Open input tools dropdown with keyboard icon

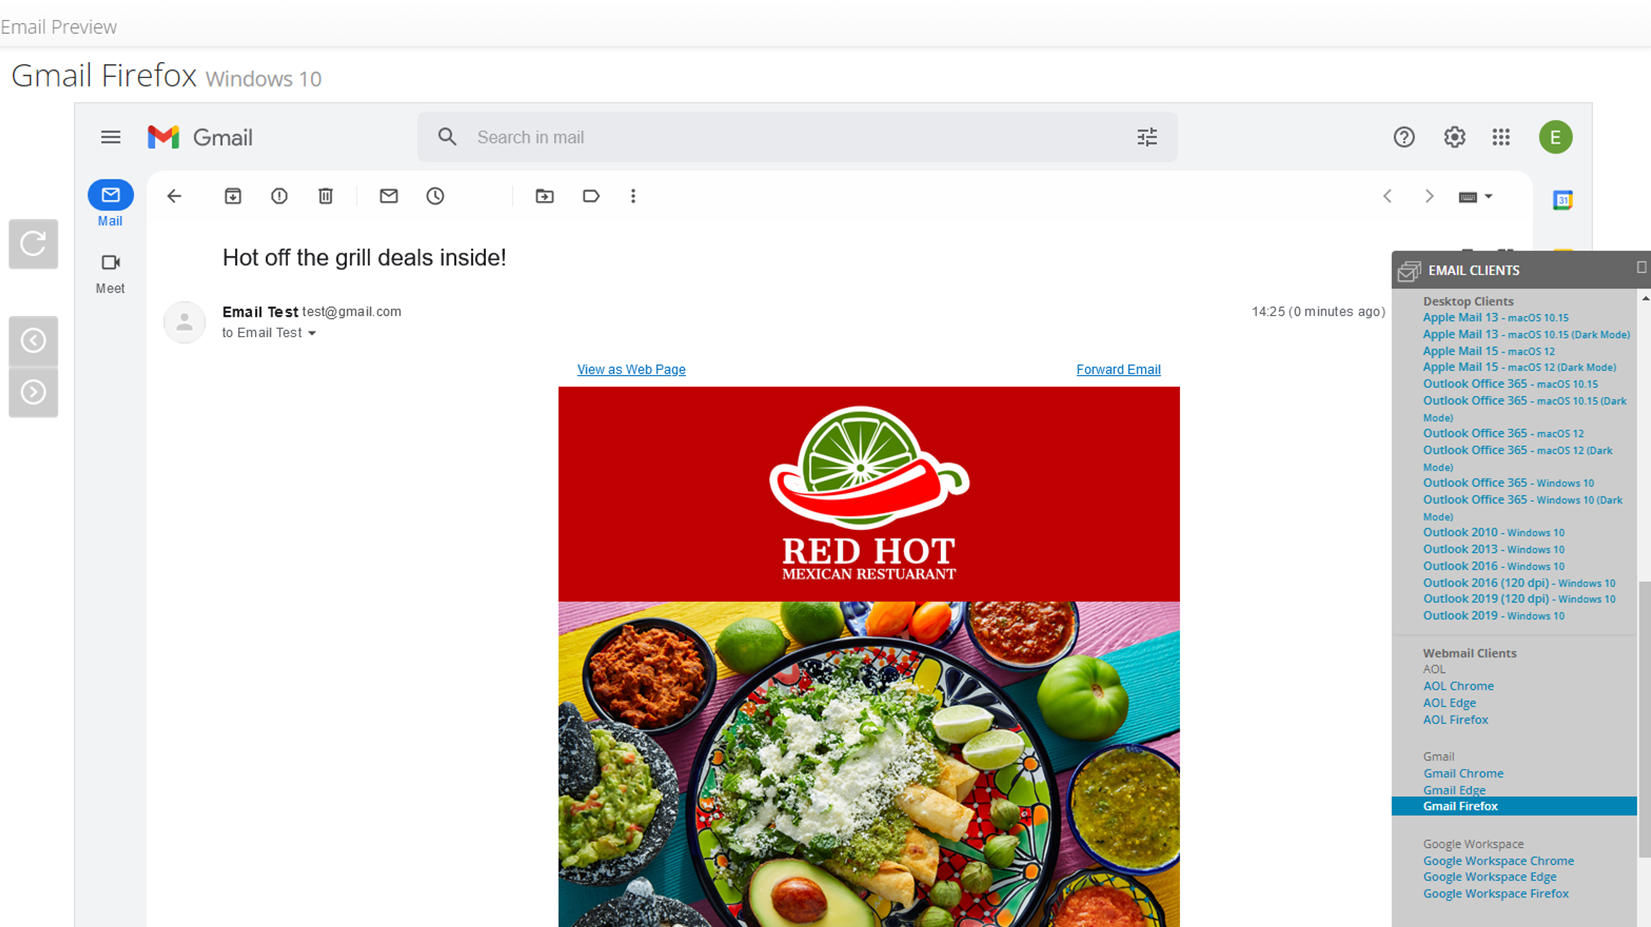[1475, 197]
